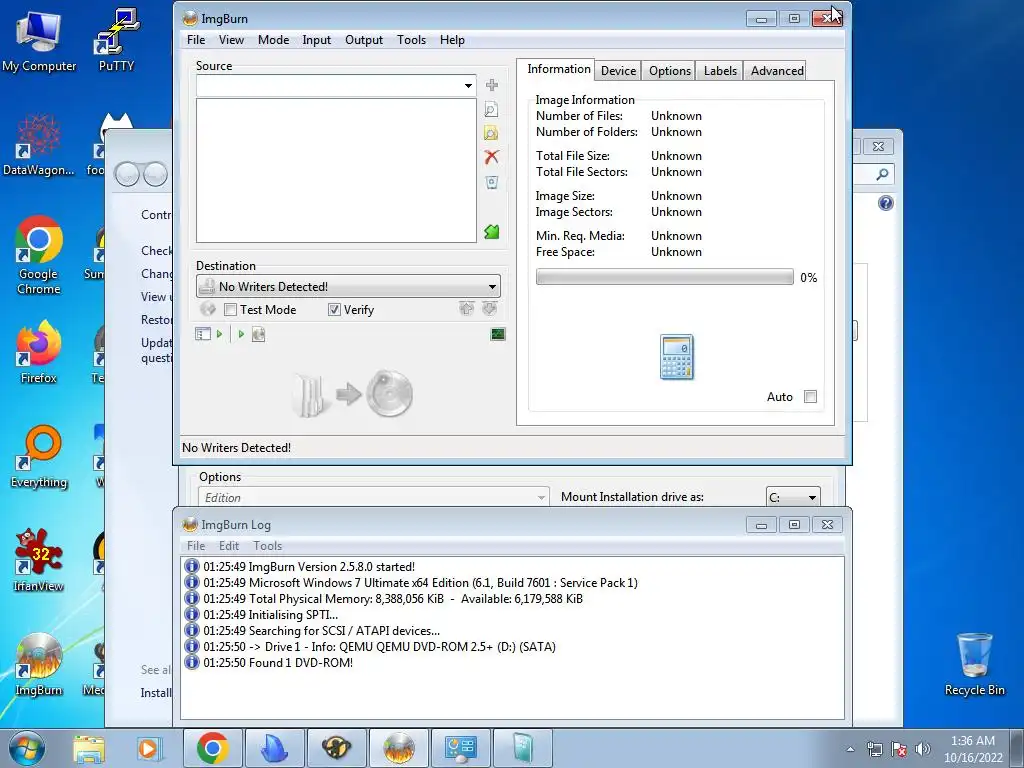The image size is (1024, 768).
Task: Click 'Searching for SCSI / ATAPI devices...' log line
Action: tap(321, 631)
